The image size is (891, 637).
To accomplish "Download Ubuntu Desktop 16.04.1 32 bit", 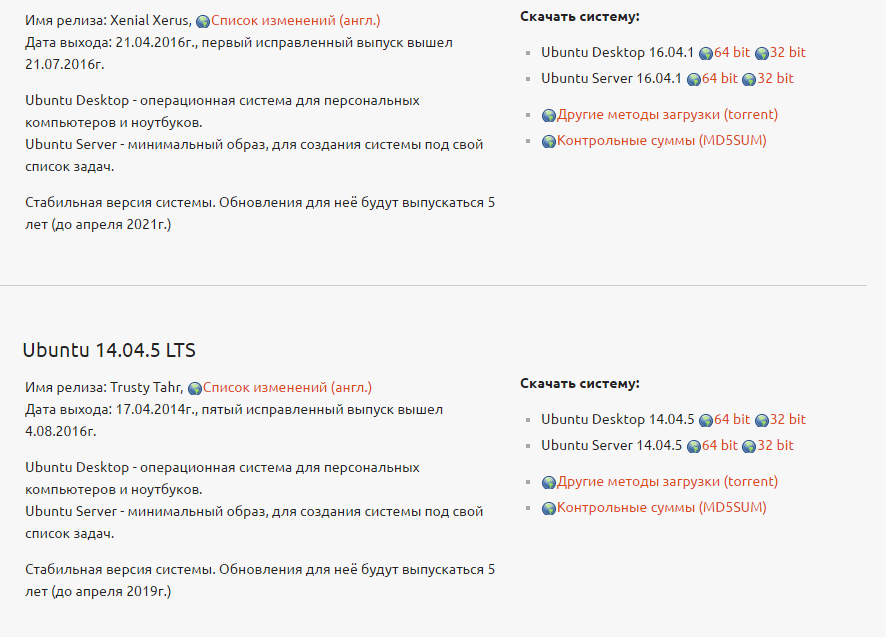I will pos(787,52).
